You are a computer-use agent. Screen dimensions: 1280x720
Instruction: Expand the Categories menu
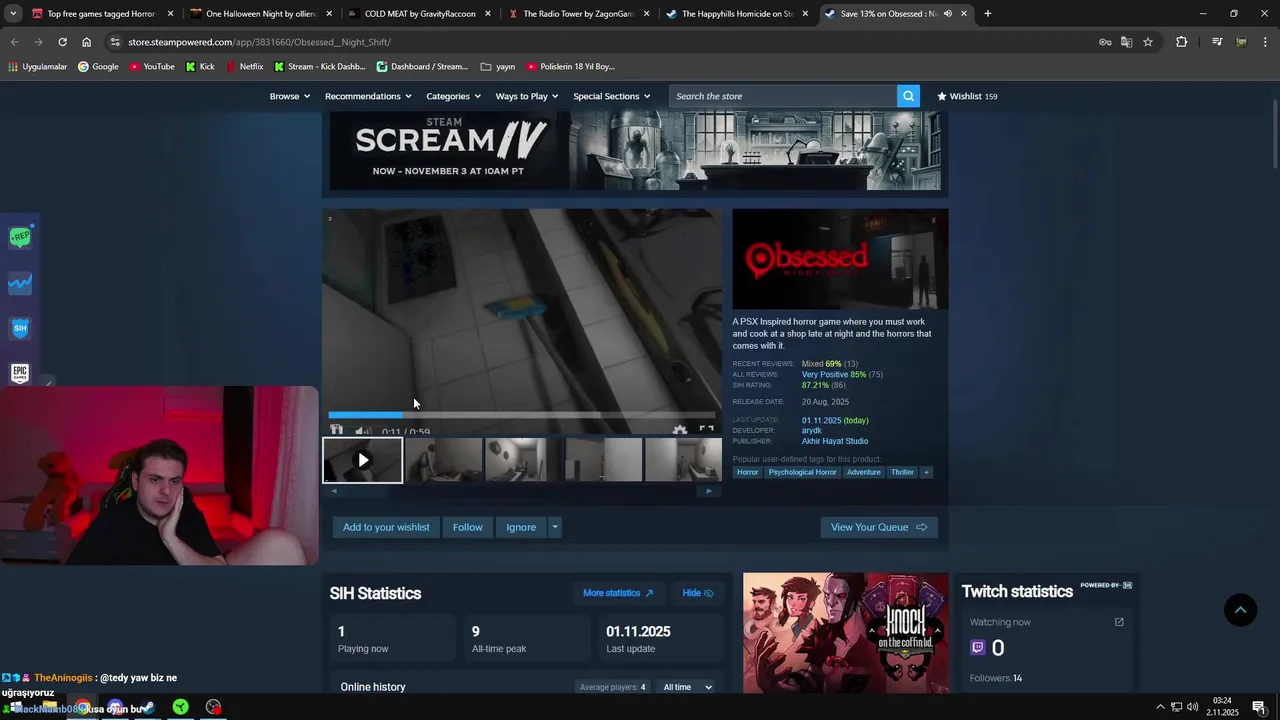coord(453,96)
